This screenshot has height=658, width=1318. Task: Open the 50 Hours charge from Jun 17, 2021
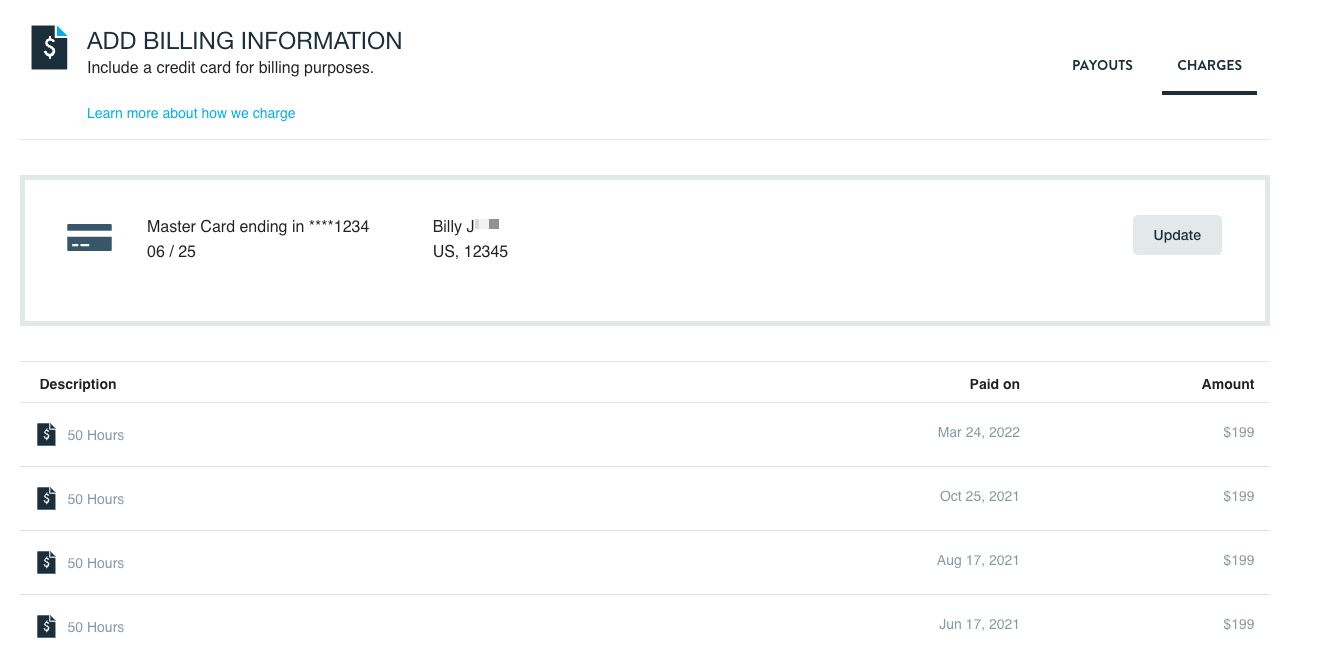point(96,627)
